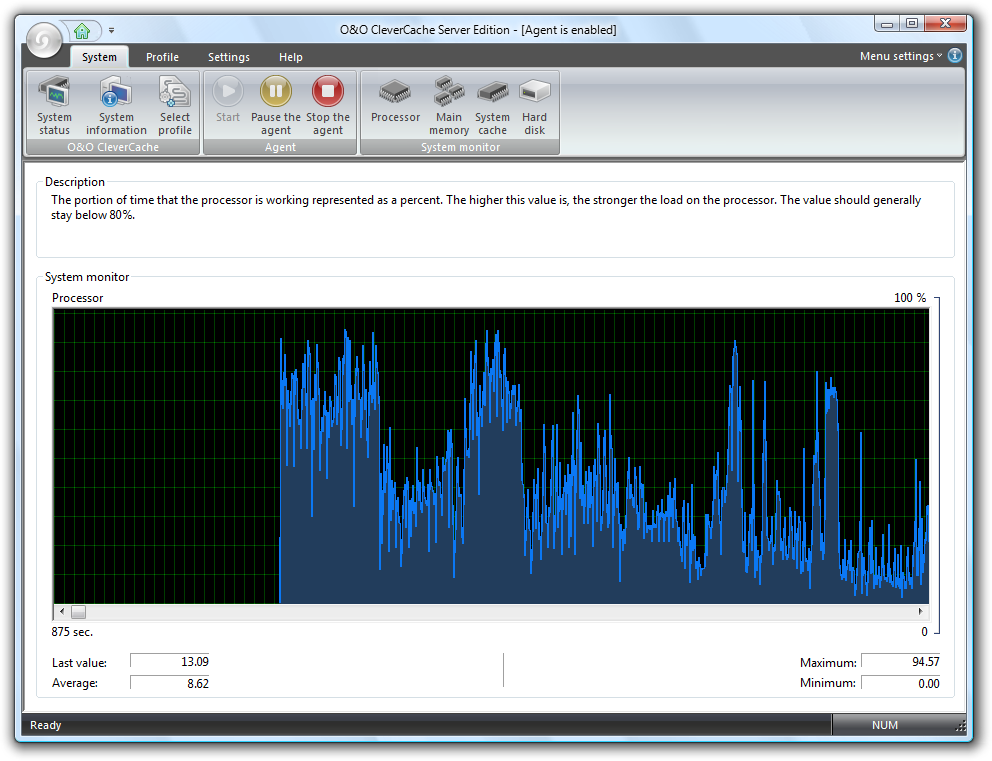Viewport: 992px width, 761px height.
Task: Click the Maximum field 94.57
Action: pyautogui.click(x=900, y=662)
